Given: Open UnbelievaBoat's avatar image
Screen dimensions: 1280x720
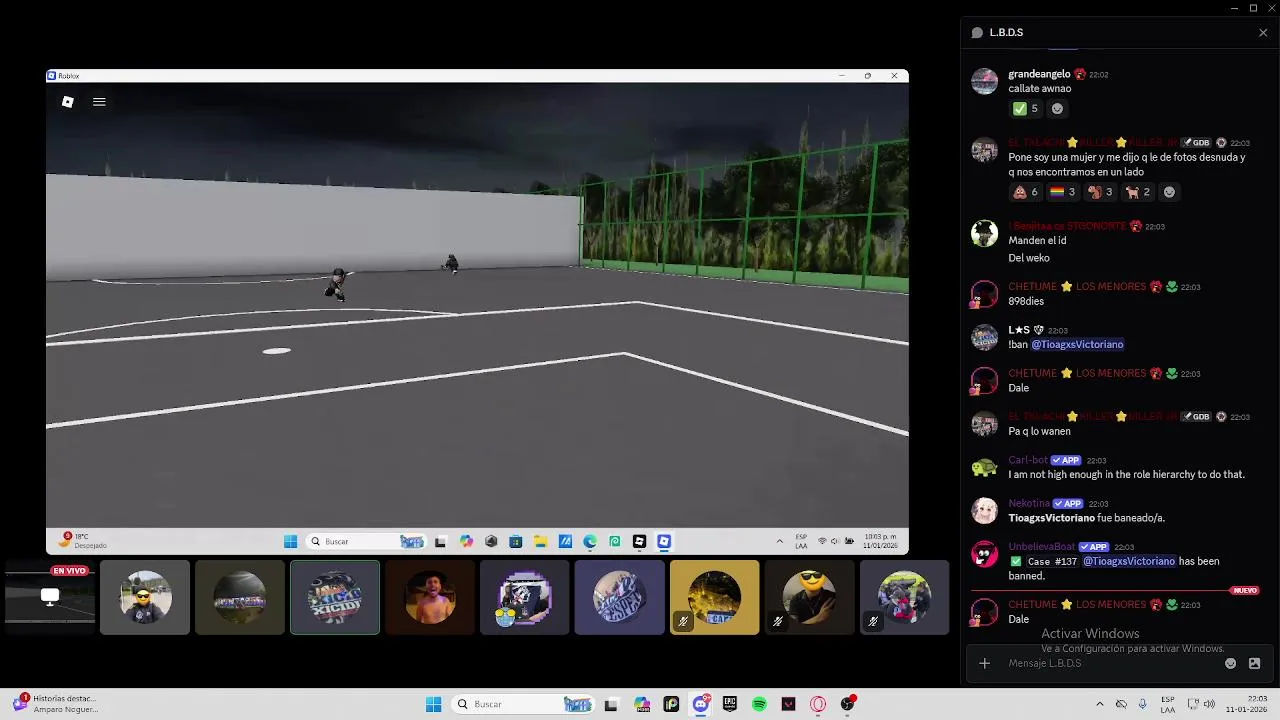Looking at the screenshot, I should click(x=985, y=555).
